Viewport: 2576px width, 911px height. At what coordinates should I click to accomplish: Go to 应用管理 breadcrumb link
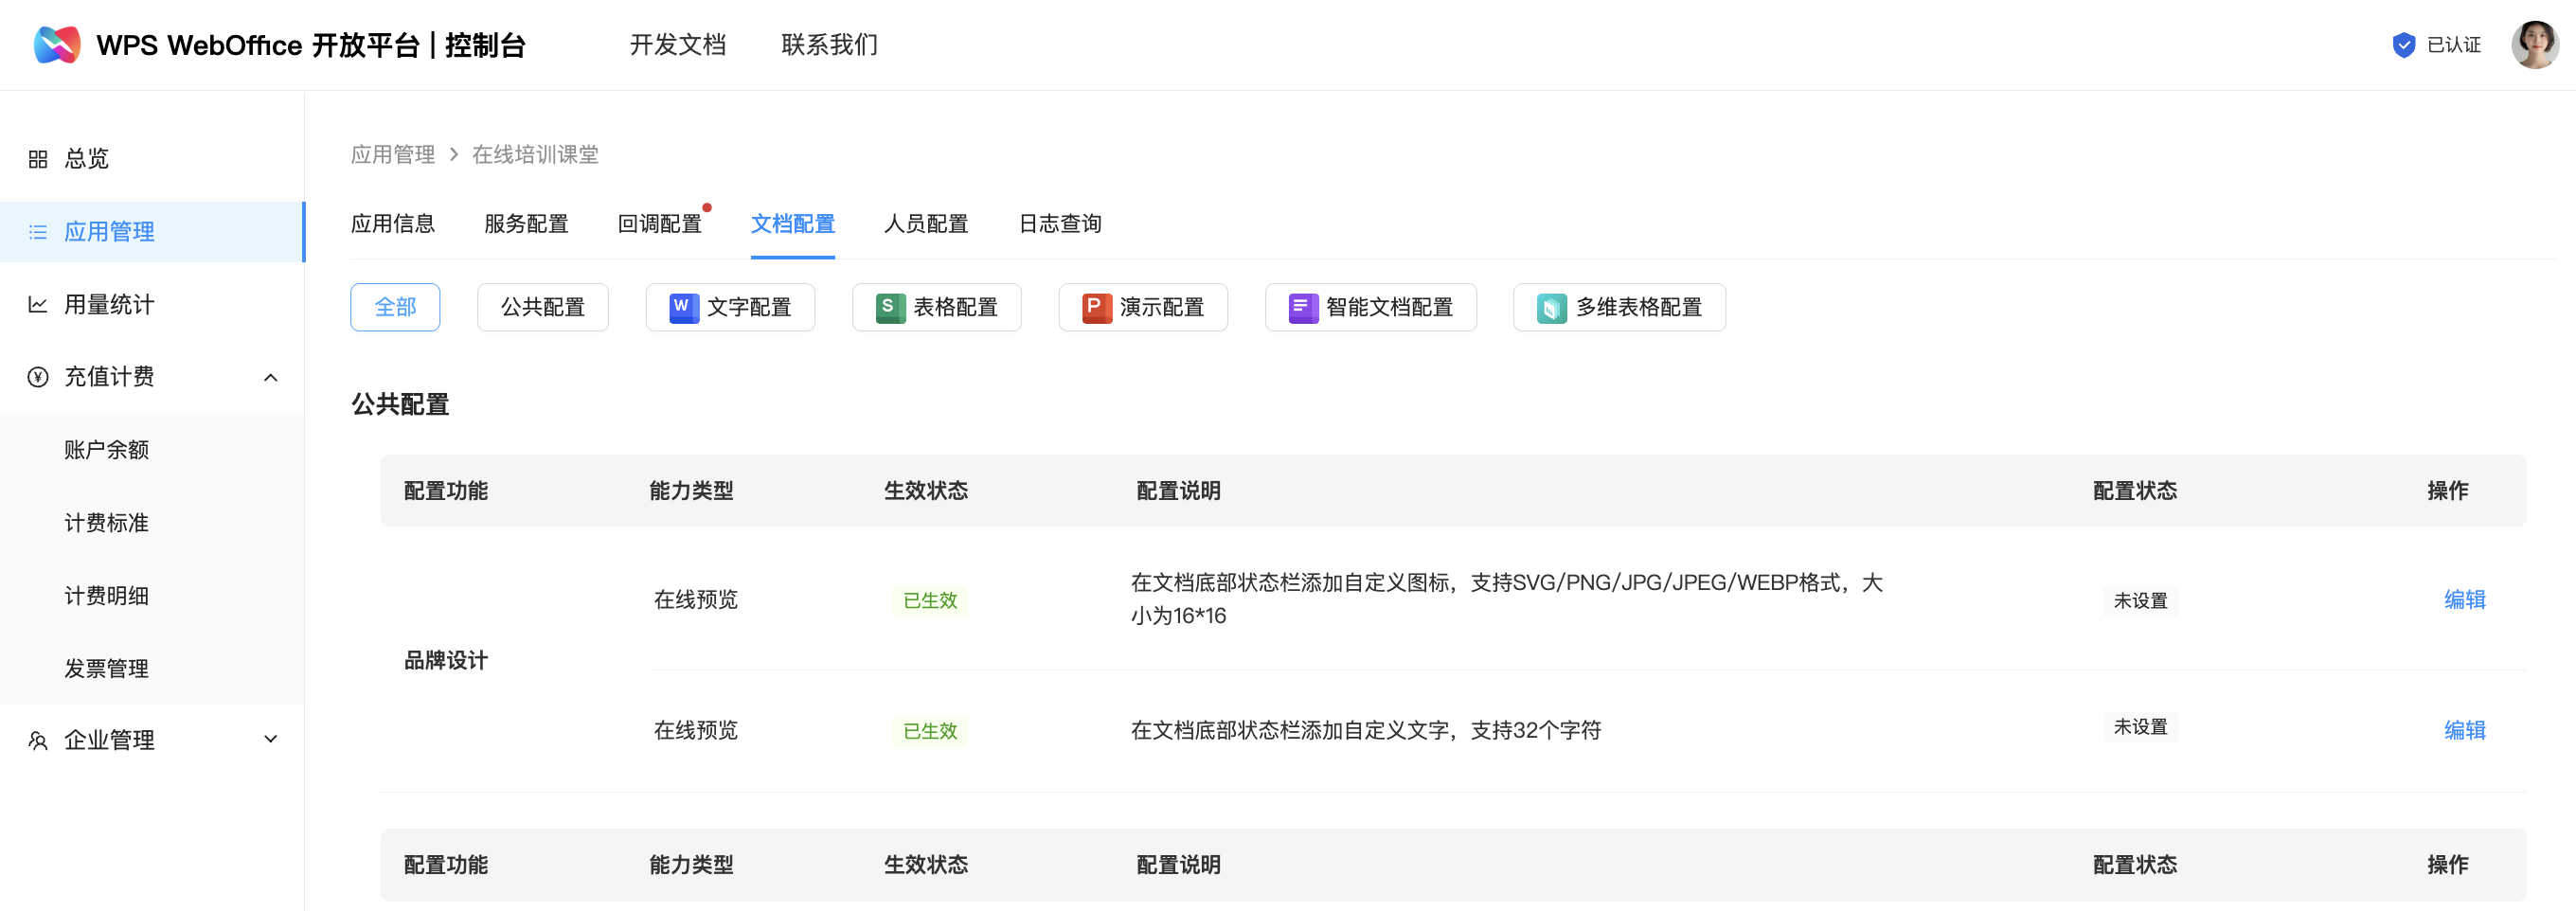(392, 155)
